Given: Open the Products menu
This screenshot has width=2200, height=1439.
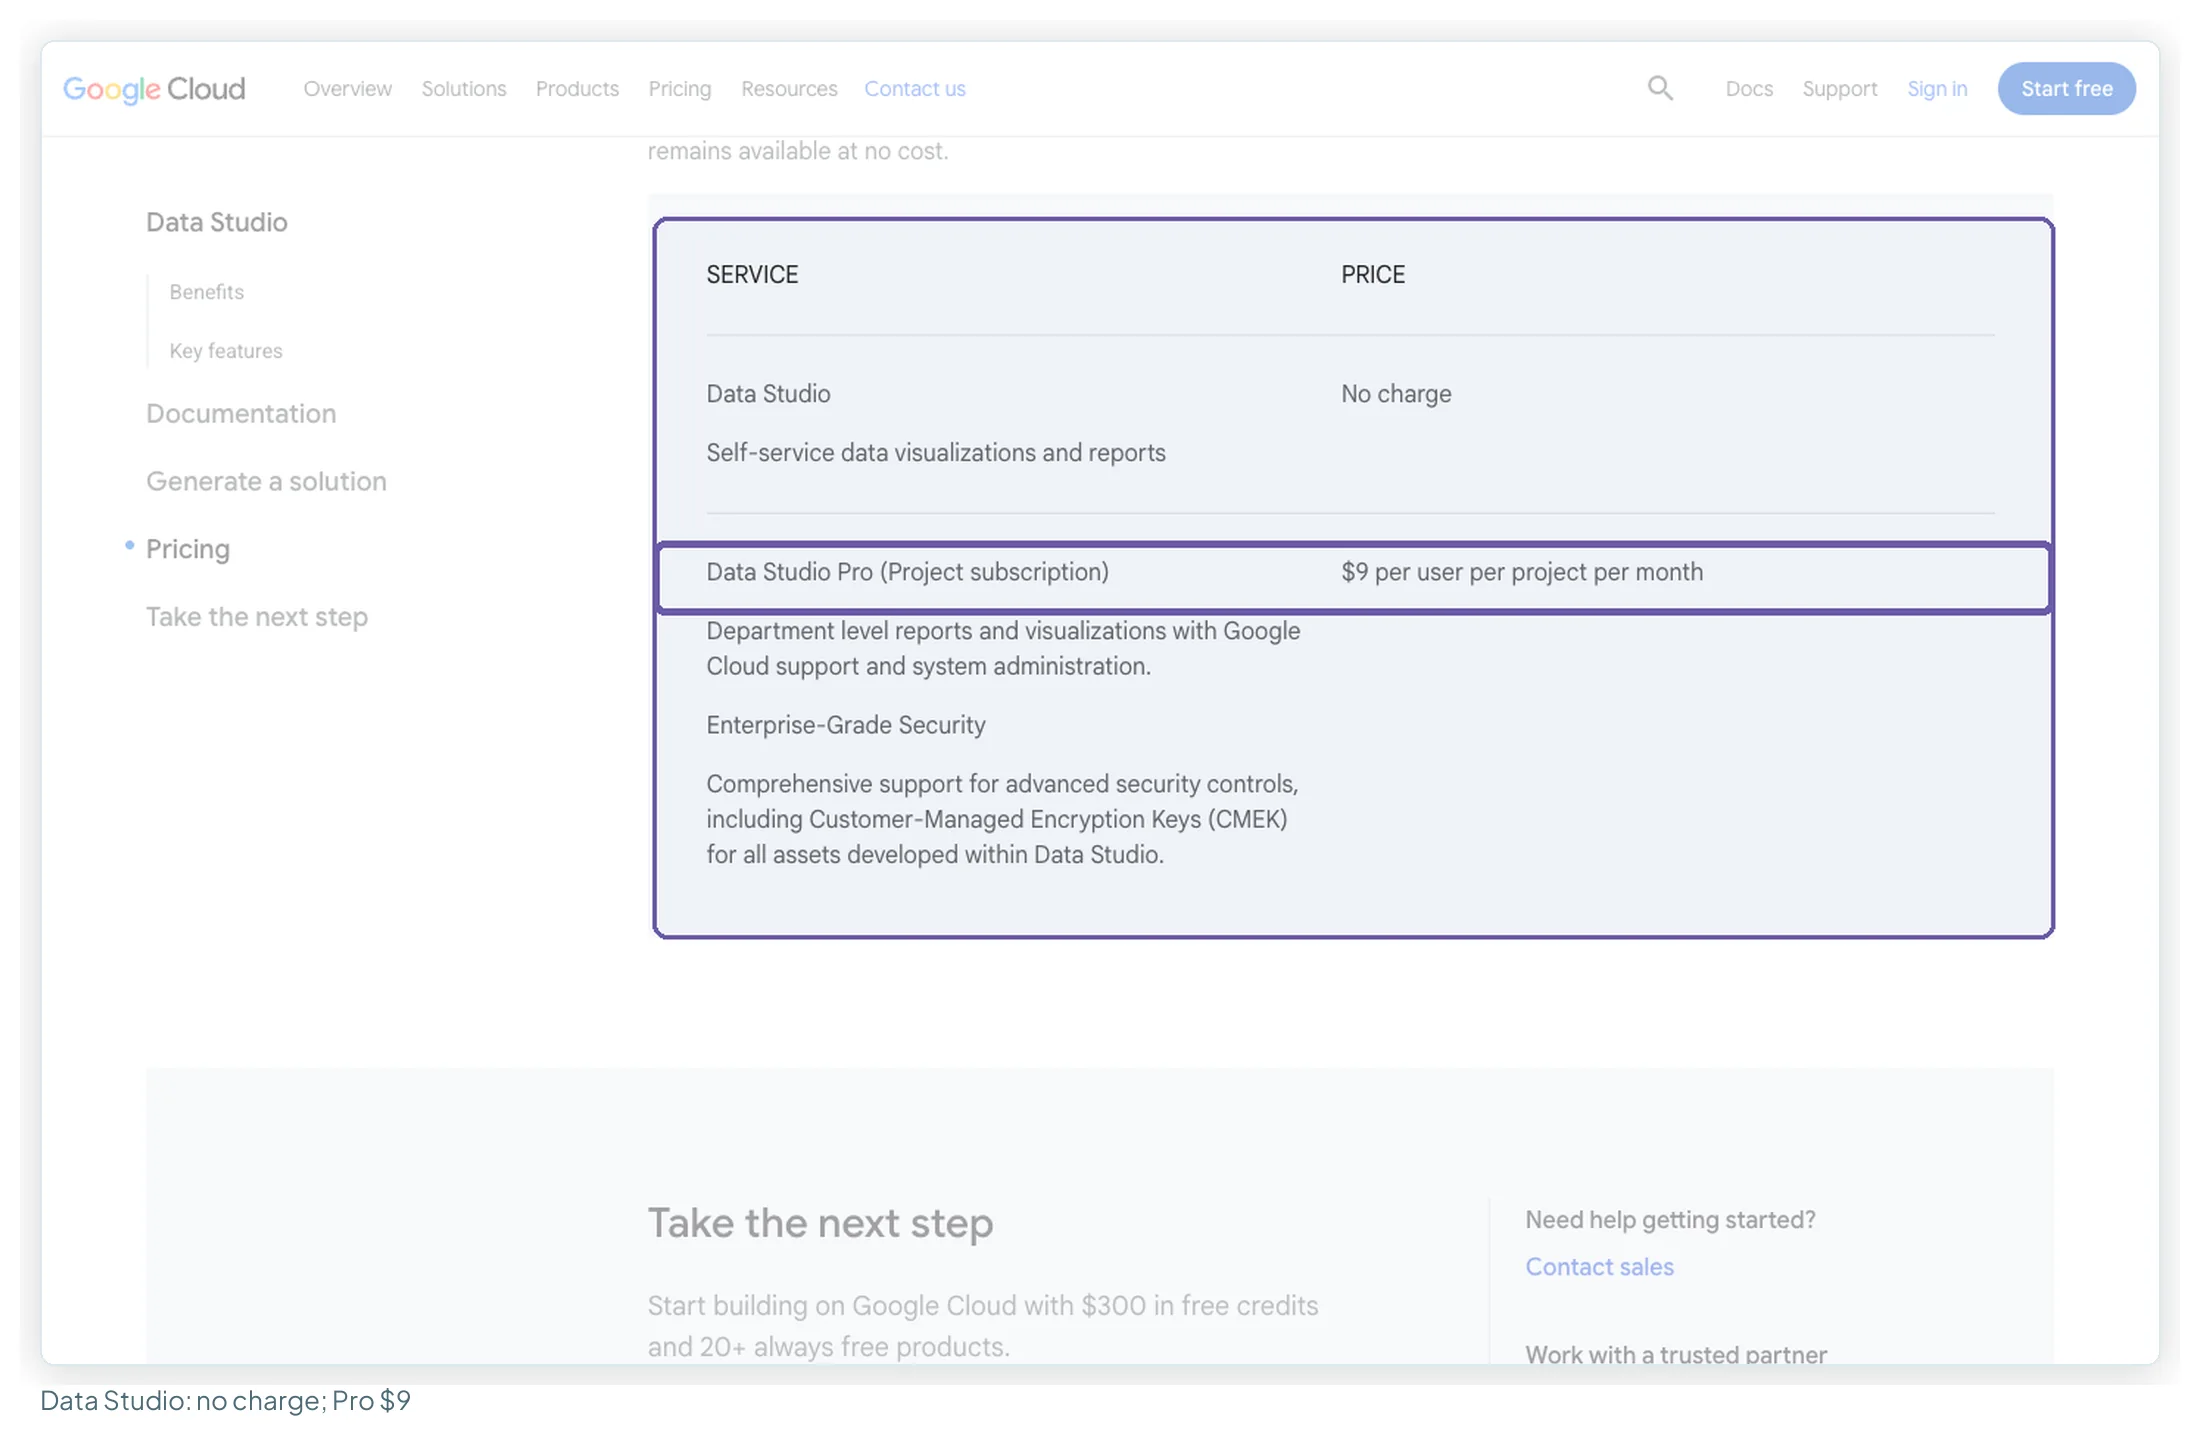Looking at the screenshot, I should [577, 89].
